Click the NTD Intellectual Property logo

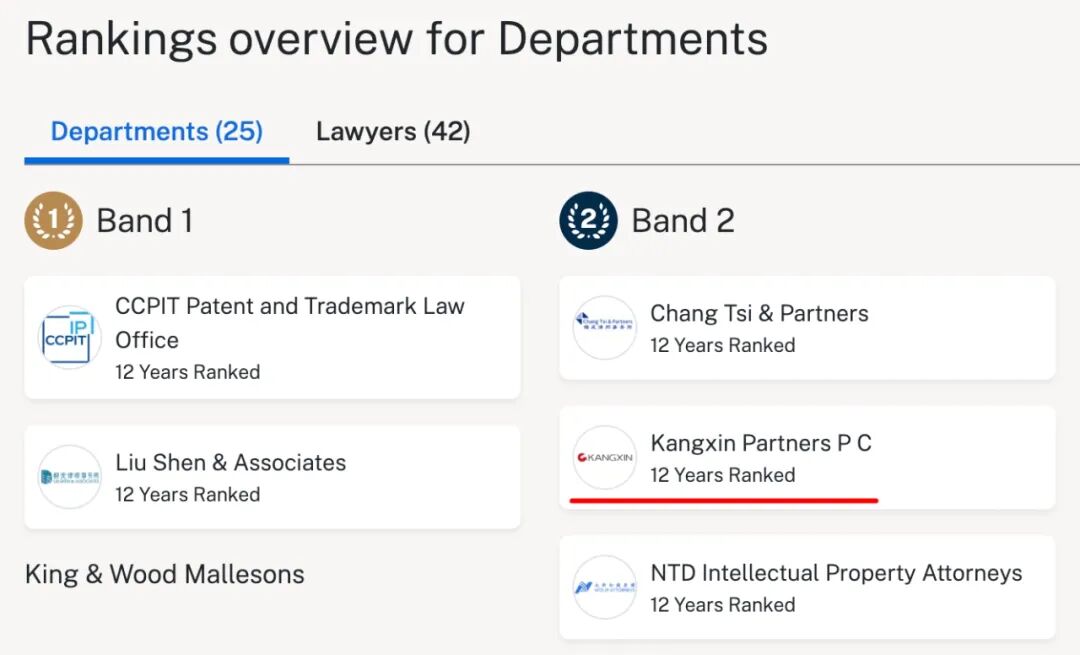604,588
